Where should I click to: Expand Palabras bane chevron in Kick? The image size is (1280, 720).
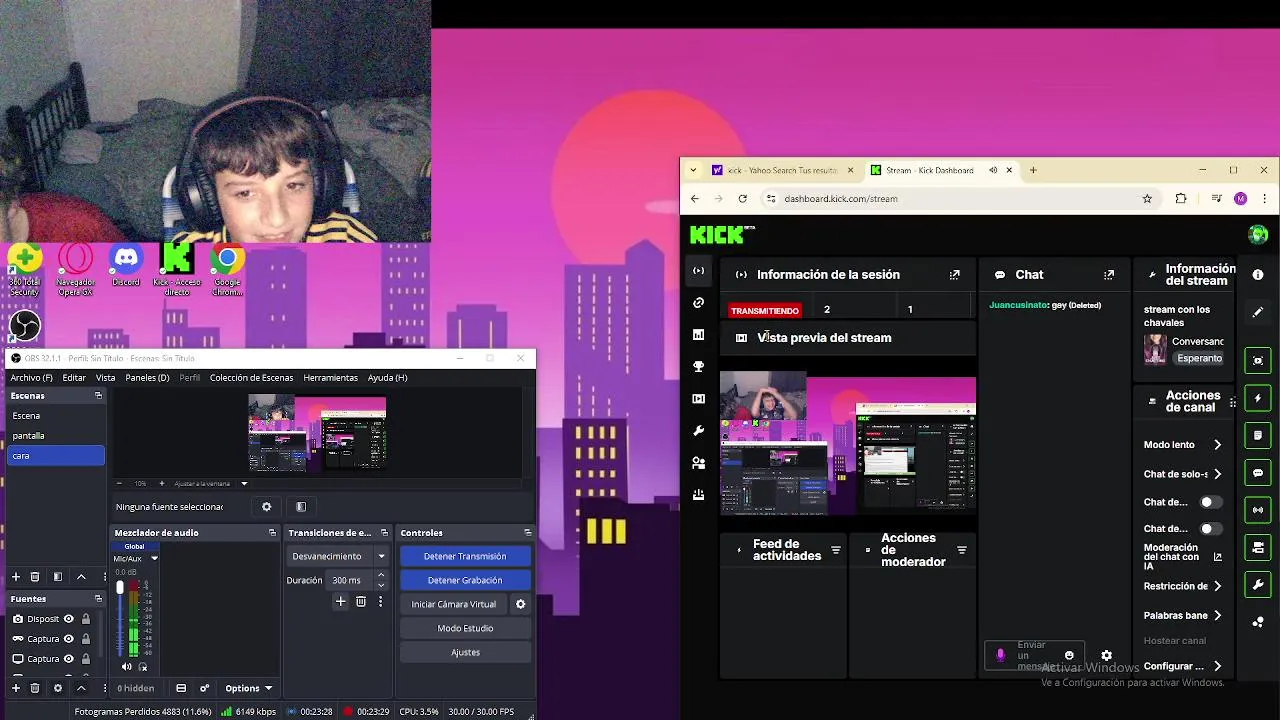1217,616
